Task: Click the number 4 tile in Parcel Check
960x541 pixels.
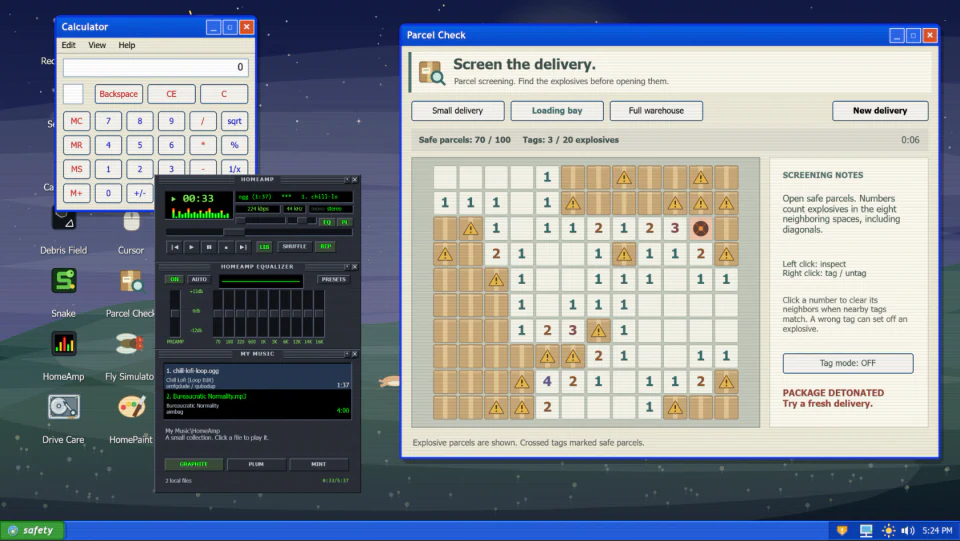Action: point(547,381)
